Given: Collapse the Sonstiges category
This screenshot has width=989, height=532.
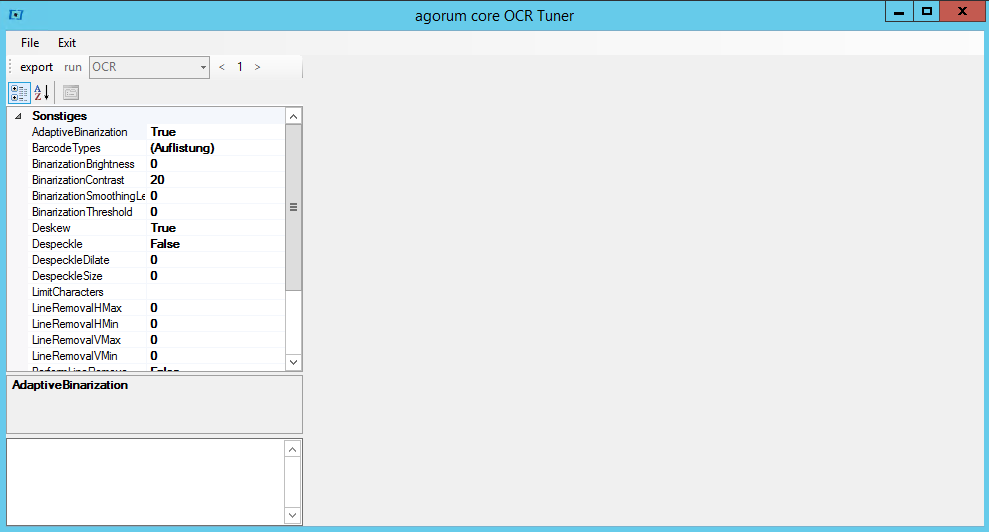Looking at the screenshot, I should coord(18,116).
